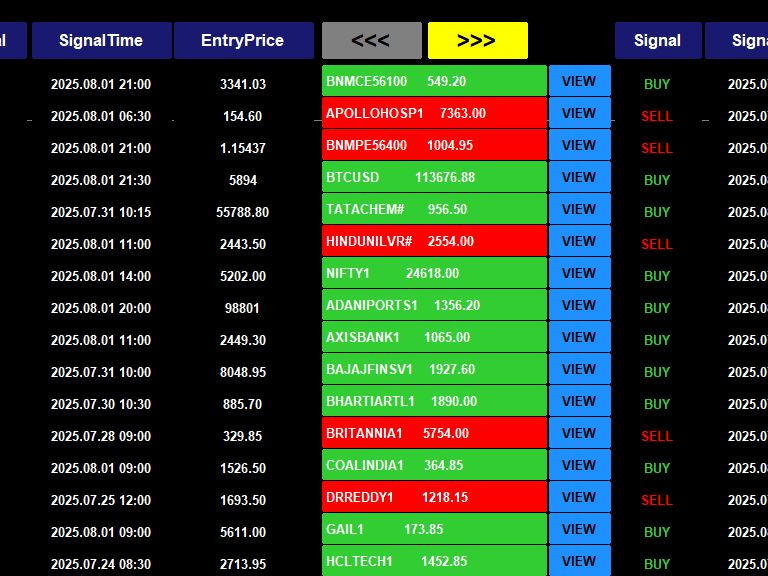The image size is (768, 576).
Task: Select the COALINDIA1 364.85 row
Action: point(434,465)
